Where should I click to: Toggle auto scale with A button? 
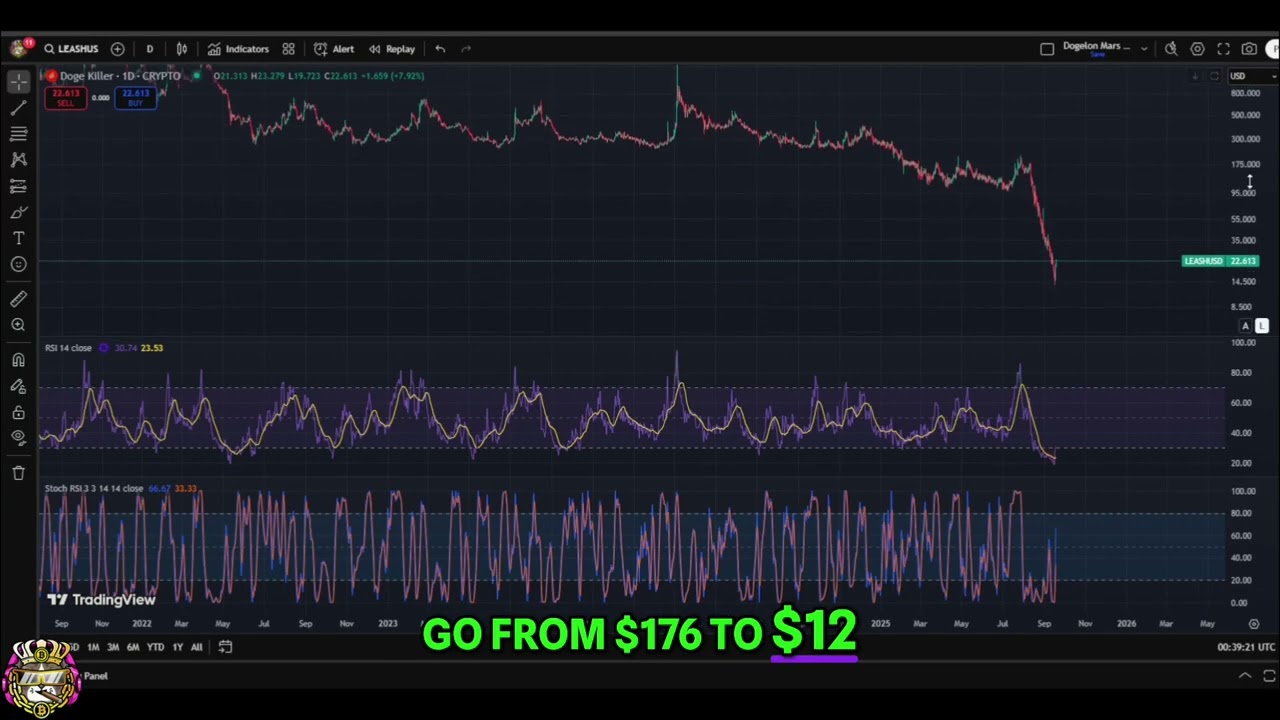click(1245, 326)
